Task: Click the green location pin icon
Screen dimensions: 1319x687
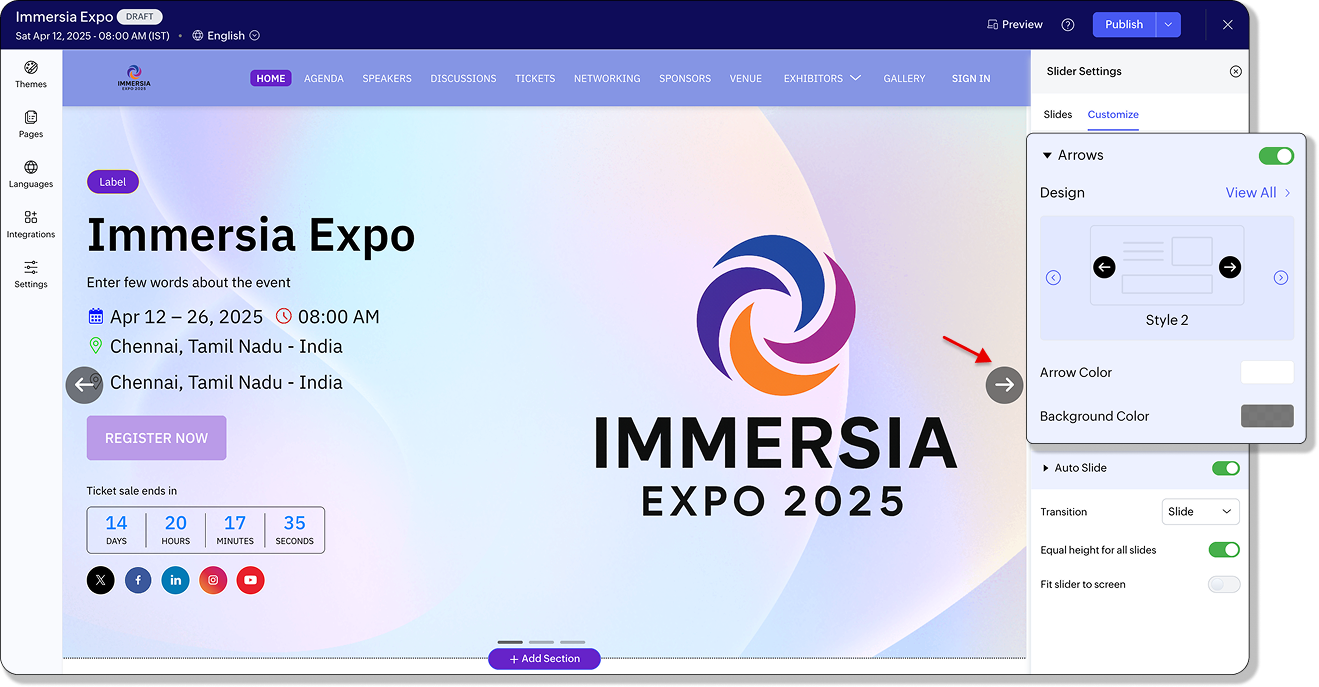Action: 96,346
